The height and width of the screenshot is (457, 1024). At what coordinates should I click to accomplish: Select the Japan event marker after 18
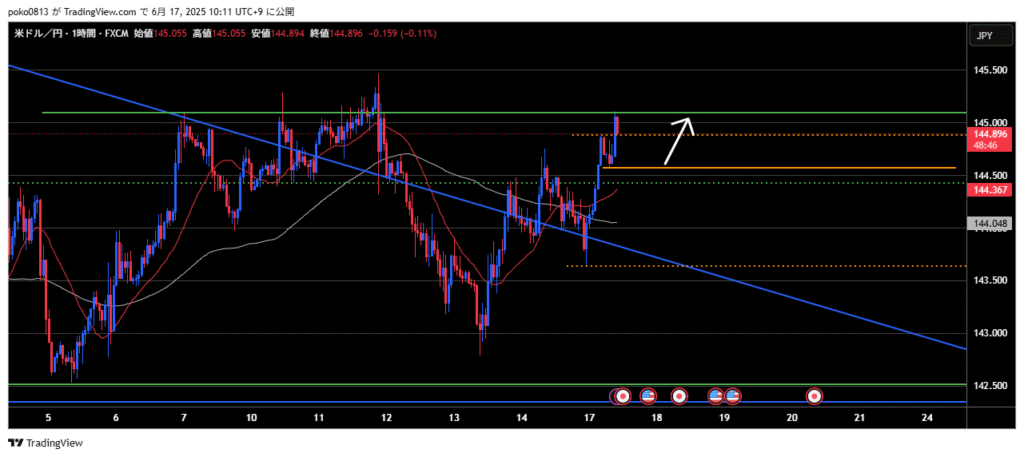tap(679, 396)
